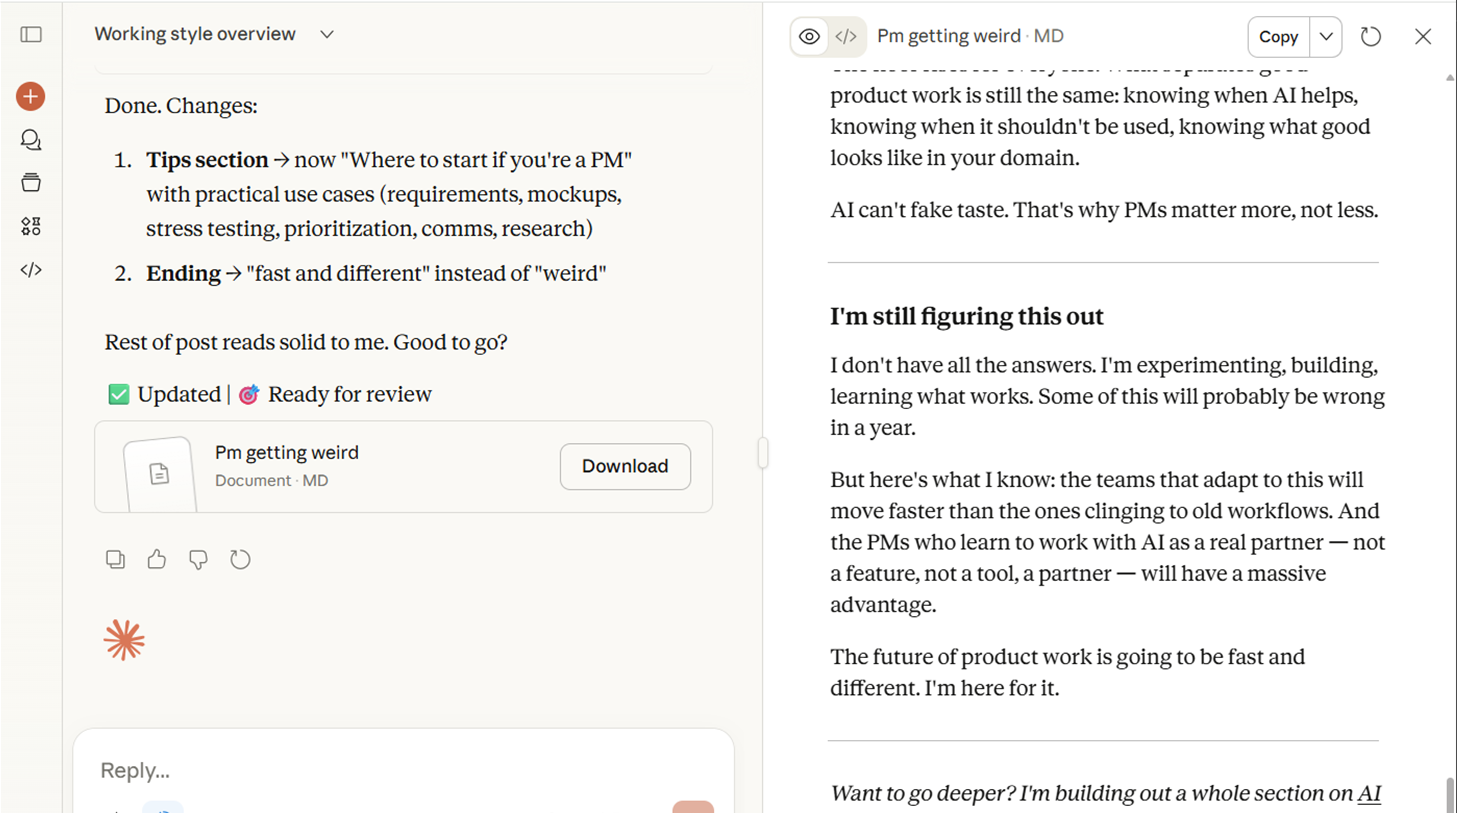Refresh the document panel

tap(1371, 37)
